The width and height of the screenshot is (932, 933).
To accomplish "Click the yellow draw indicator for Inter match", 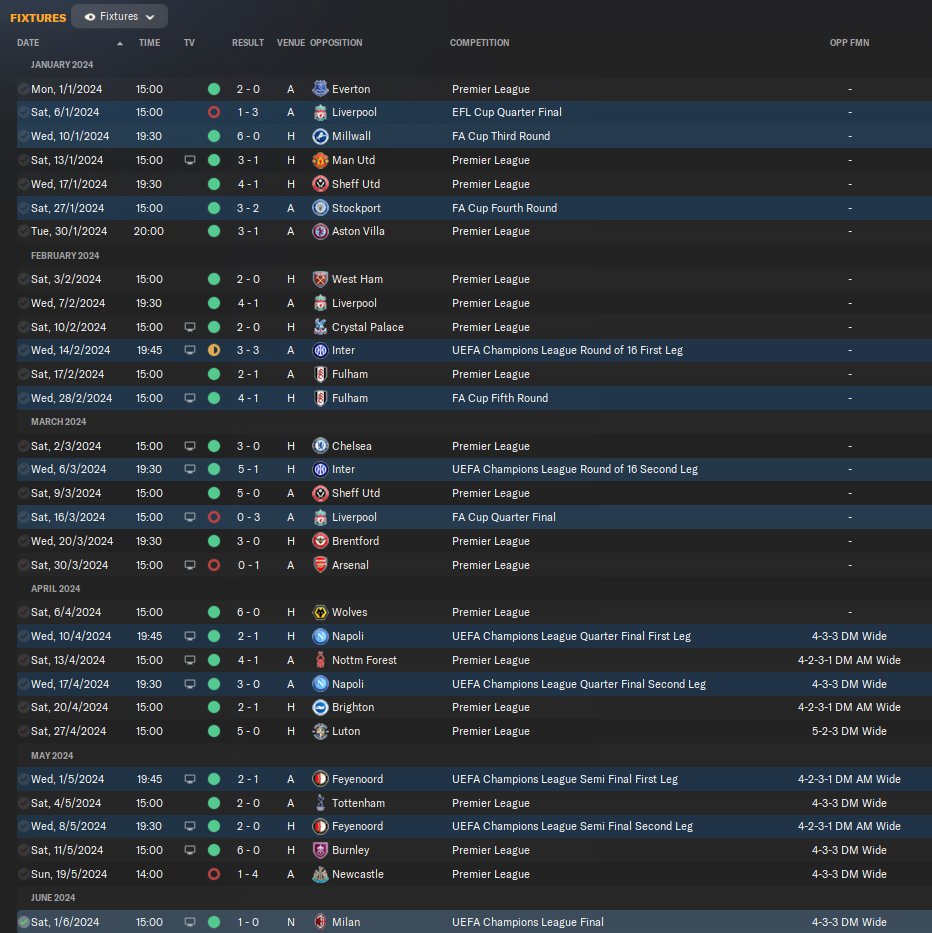I will (214, 350).
